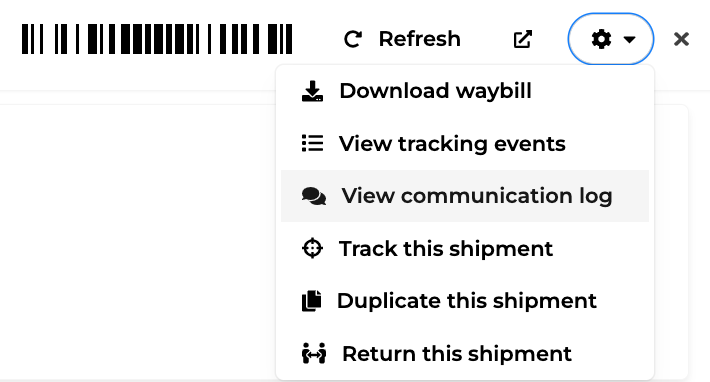Viewport: 710px width, 382px height.
Task: Click the duplicate pages icon
Action: 312,301
